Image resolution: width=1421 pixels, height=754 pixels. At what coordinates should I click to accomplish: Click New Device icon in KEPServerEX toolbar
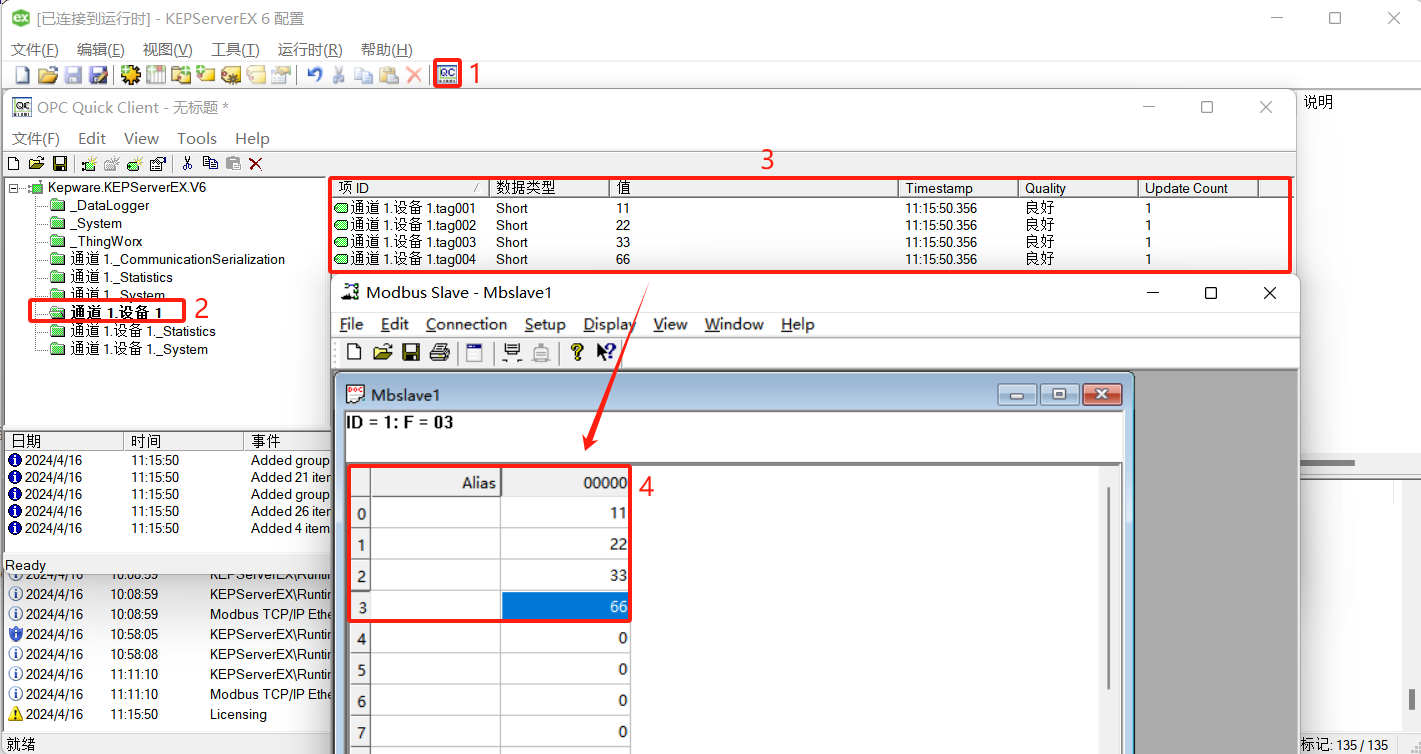click(156, 75)
